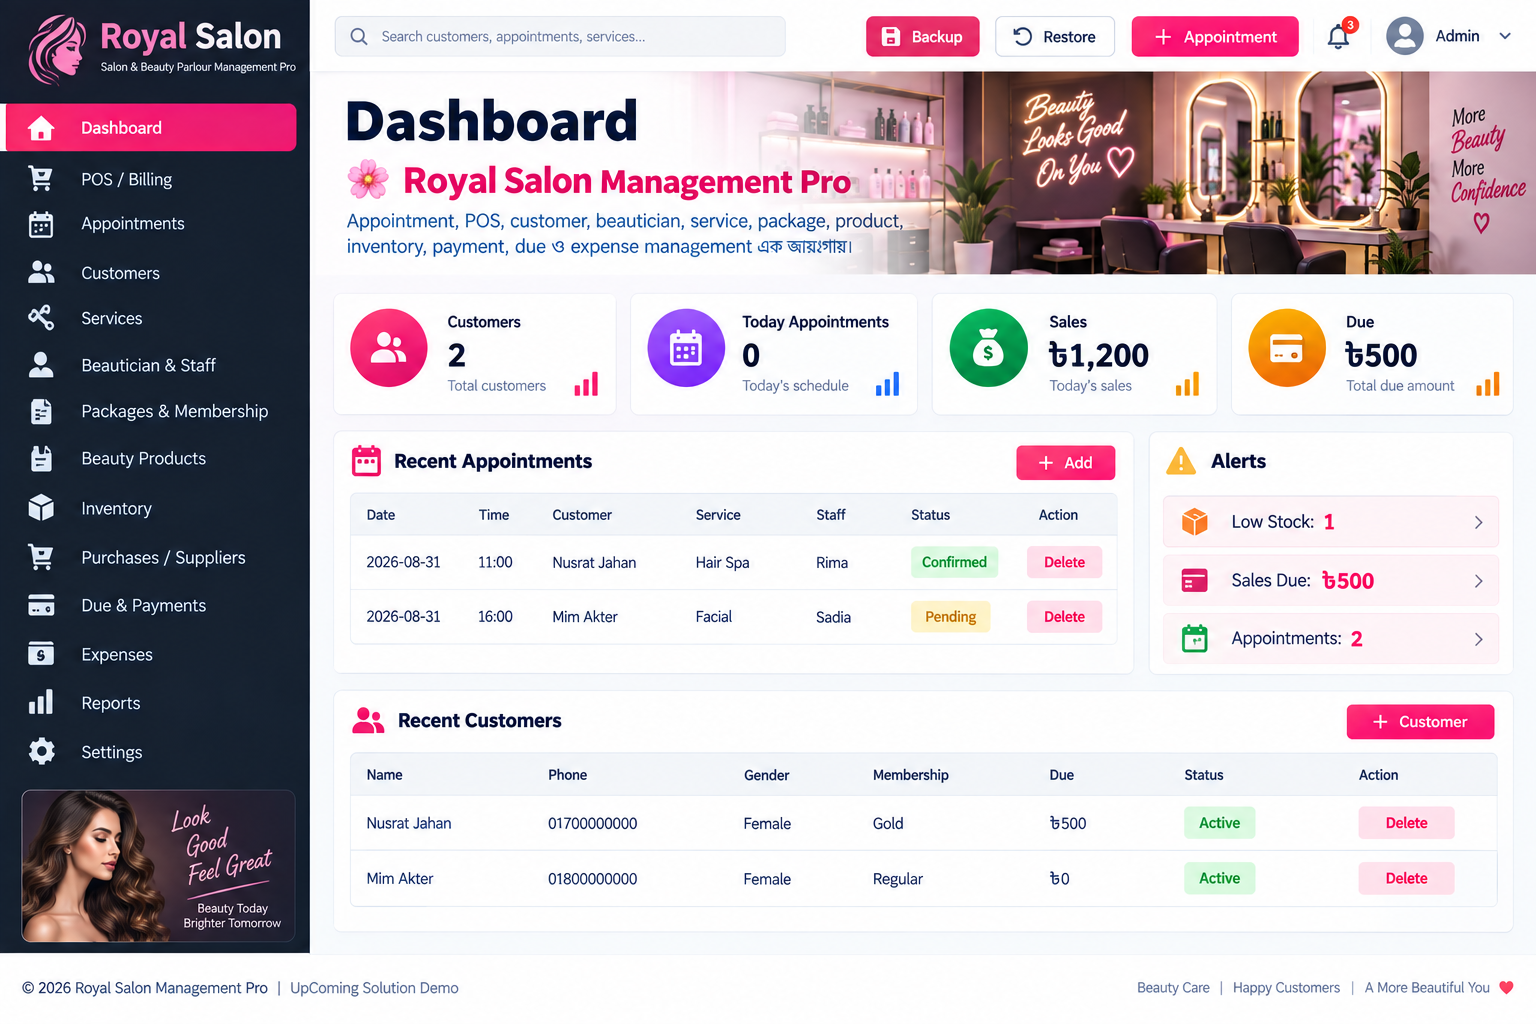
Task: Expand the Appointments alert chevron
Action: (x=1478, y=640)
